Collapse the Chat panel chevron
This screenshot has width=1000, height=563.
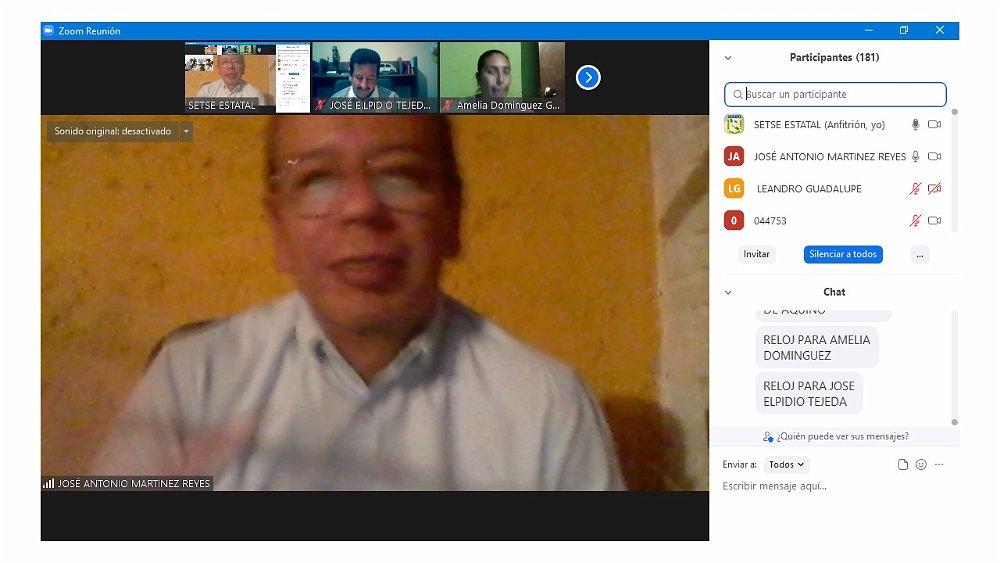click(728, 293)
